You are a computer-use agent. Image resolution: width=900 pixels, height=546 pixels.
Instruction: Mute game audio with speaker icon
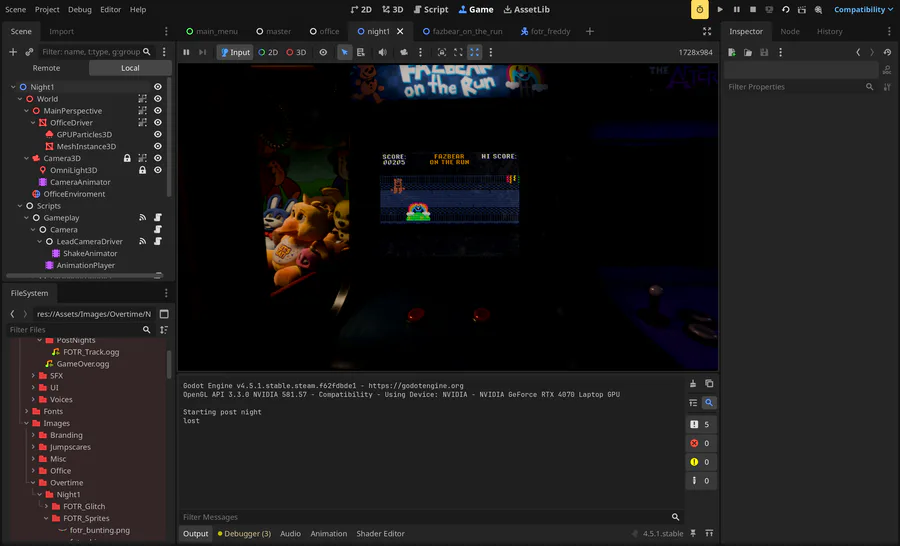382,52
